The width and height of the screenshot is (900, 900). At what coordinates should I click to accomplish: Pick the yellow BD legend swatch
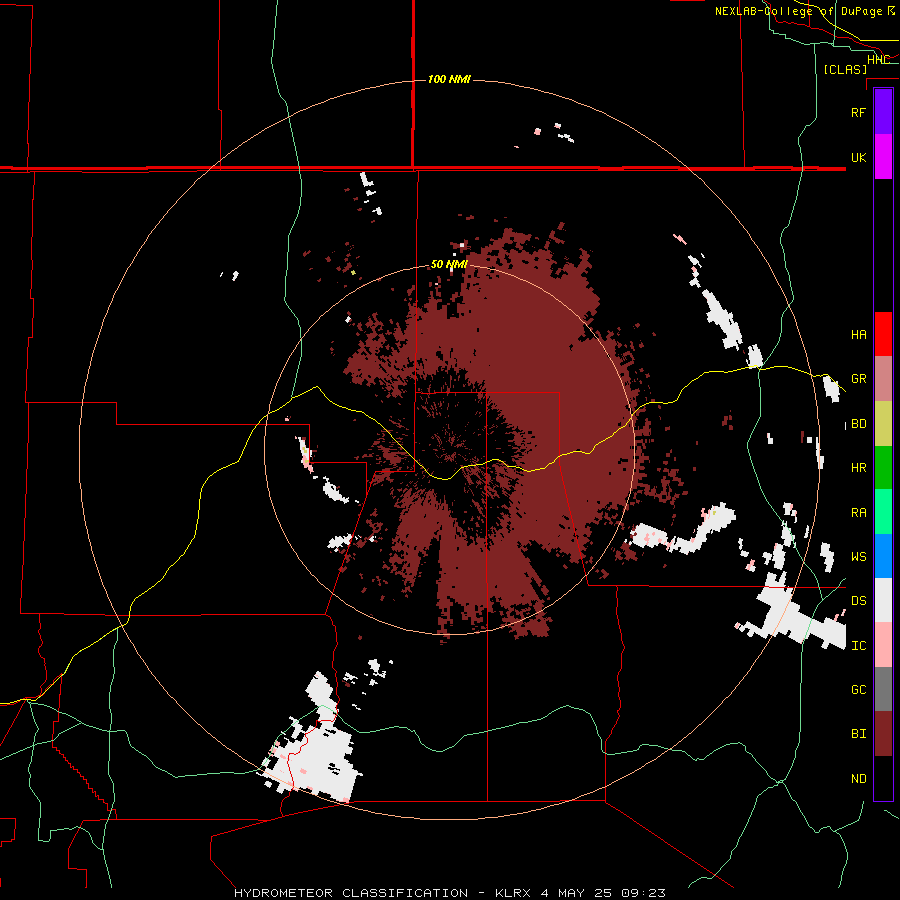[x=883, y=424]
